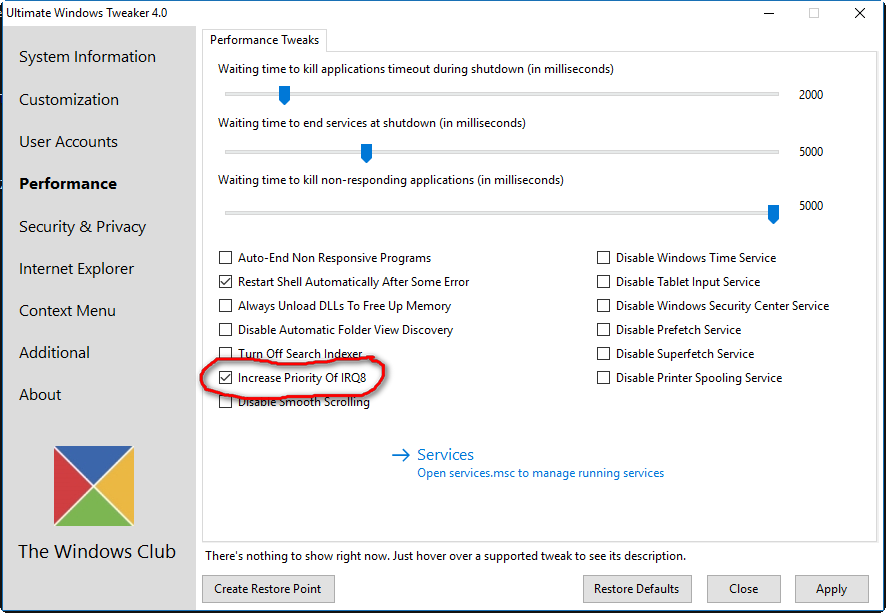886x613 pixels.
Task: Enable Auto-End Non Responsive Programs
Action: [225, 258]
